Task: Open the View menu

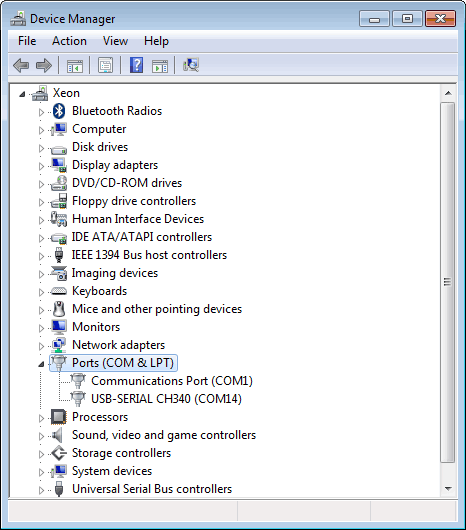Action: click(x=115, y=41)
